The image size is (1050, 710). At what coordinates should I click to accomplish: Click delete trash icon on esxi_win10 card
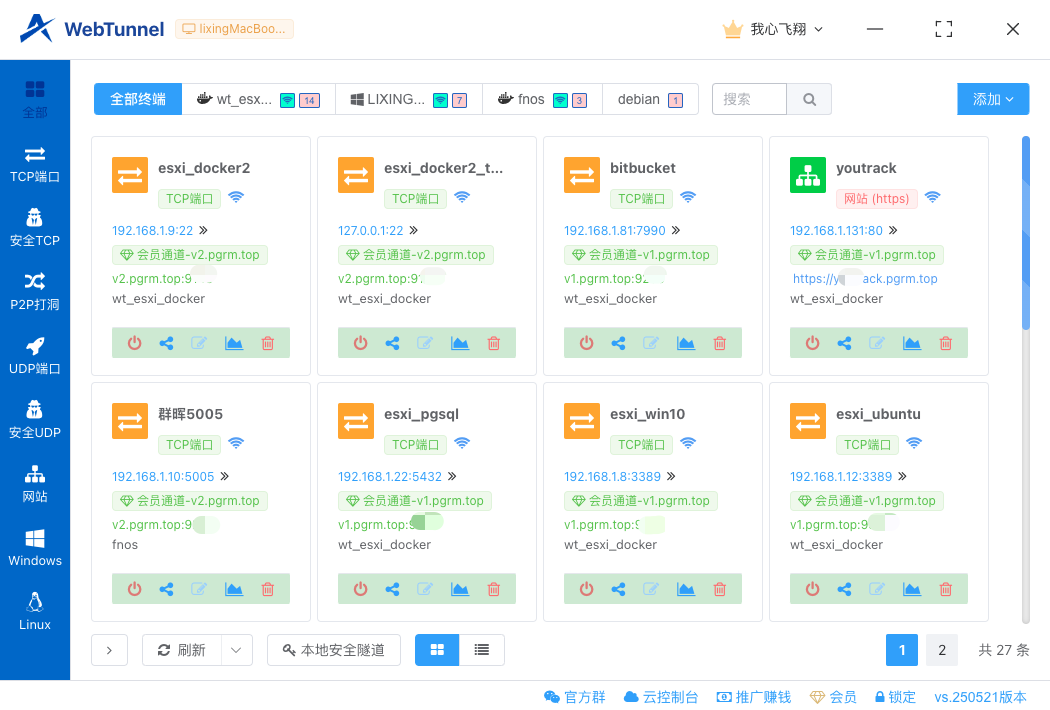(719, 589)
